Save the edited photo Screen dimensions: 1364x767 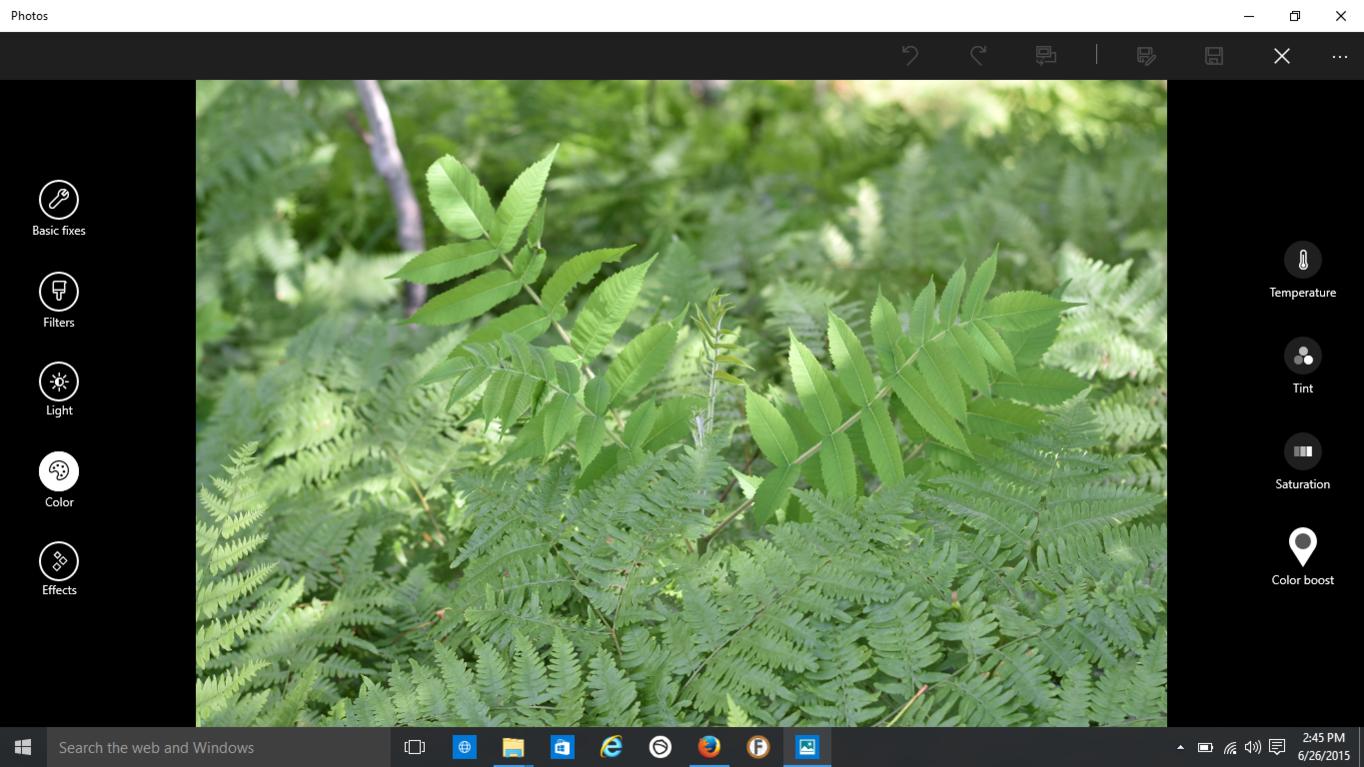click(x=1214, y=56)
